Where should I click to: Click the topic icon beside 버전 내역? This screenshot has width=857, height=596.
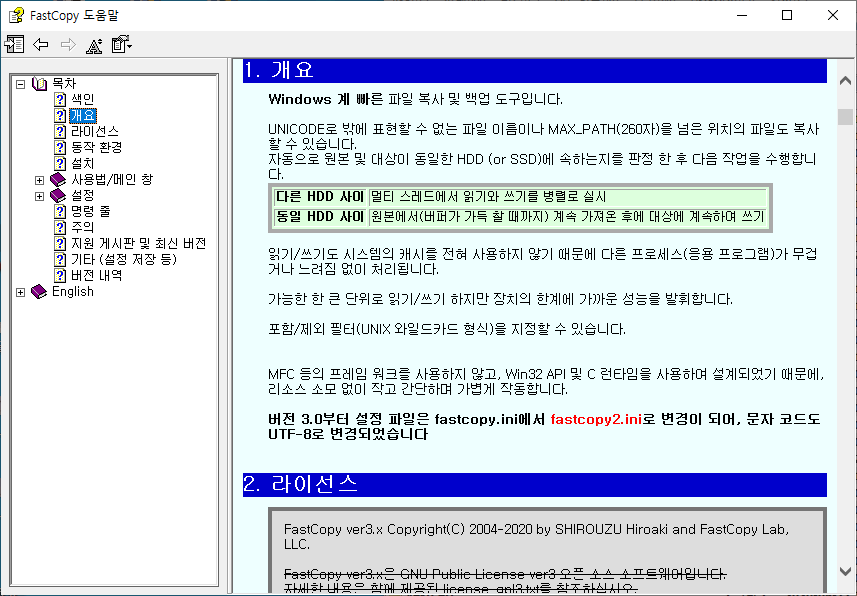point(60,276)
